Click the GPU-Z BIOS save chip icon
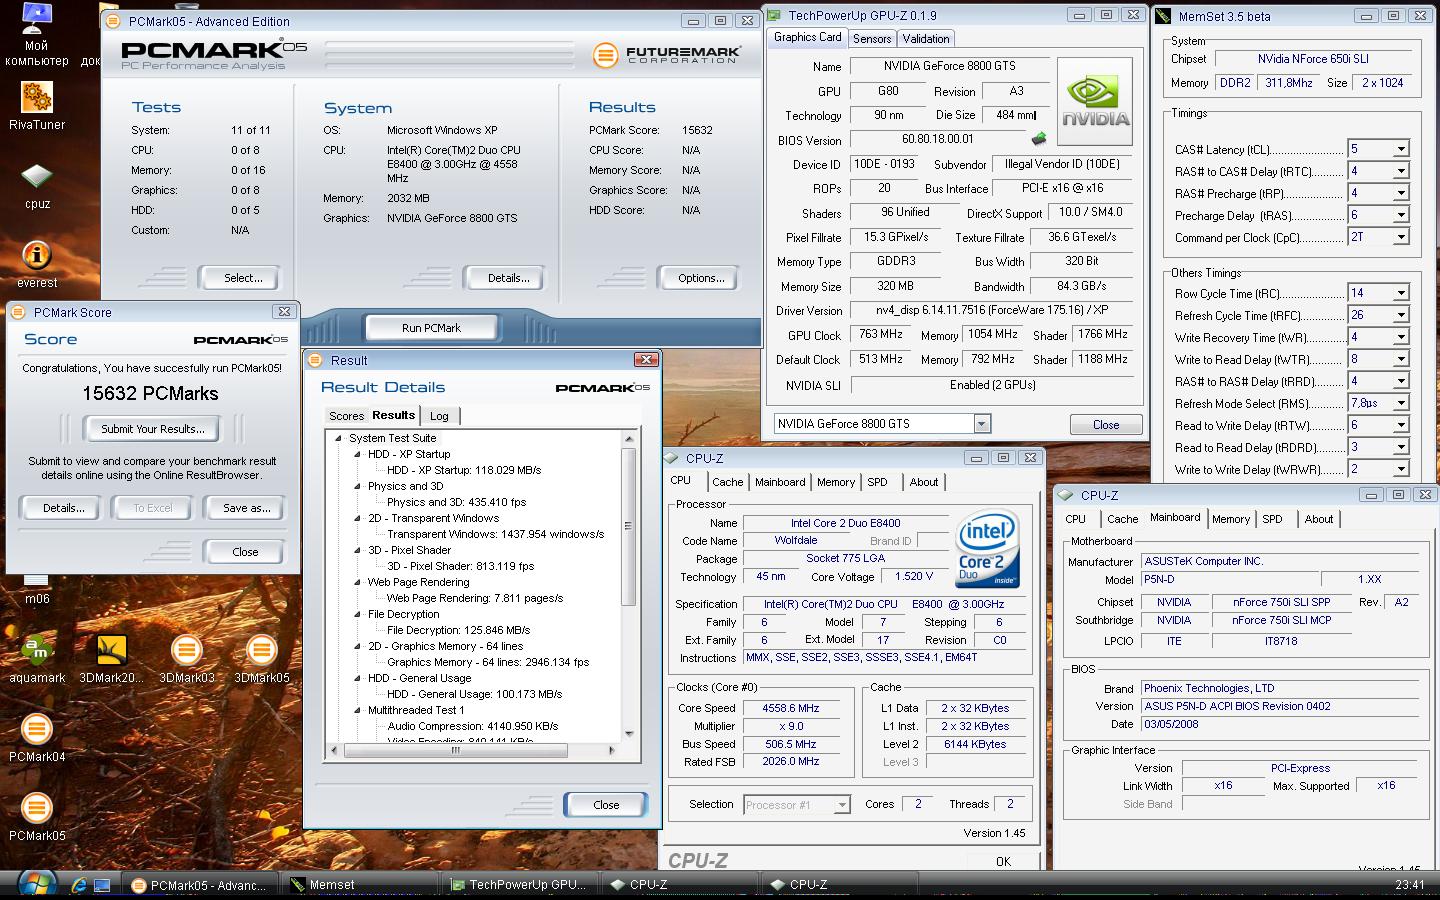This screenshot has height=900, width=1440. point(1039,140)
